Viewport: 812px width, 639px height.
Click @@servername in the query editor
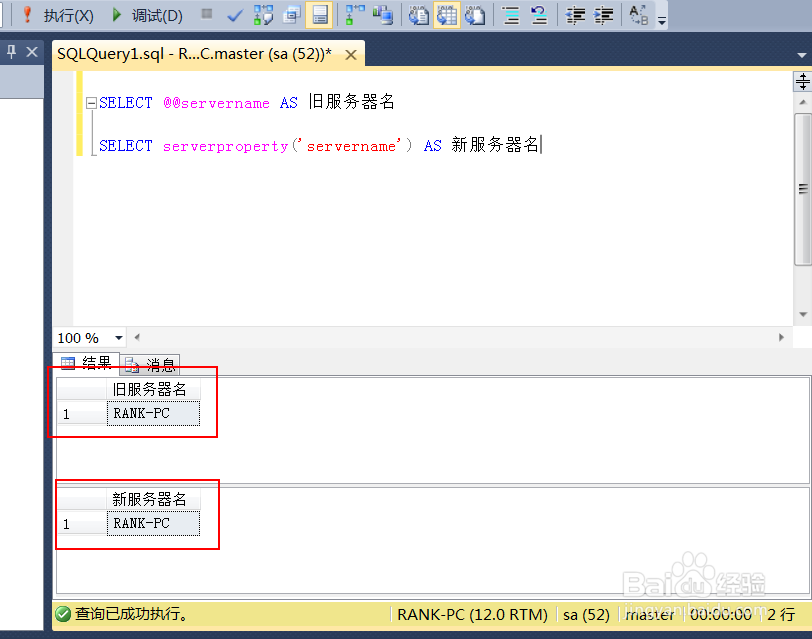click(216, 103)
